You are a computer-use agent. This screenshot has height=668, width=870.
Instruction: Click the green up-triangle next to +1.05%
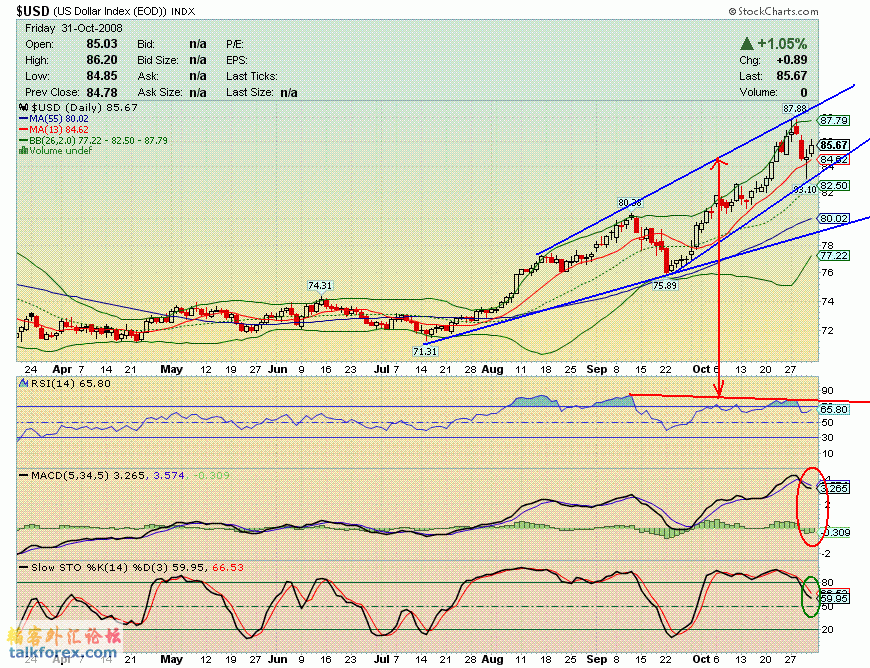pos(747,43)
